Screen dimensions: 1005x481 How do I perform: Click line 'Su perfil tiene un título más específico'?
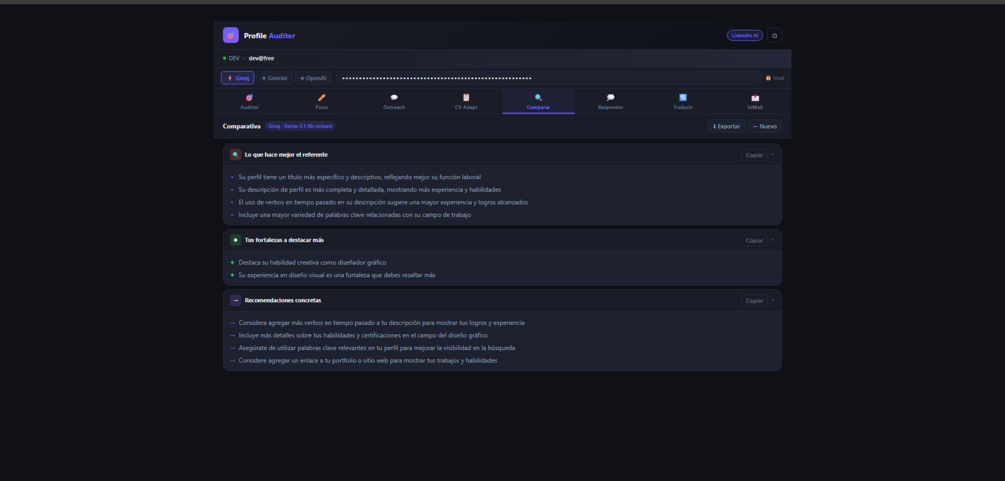[x=360, y=177]
